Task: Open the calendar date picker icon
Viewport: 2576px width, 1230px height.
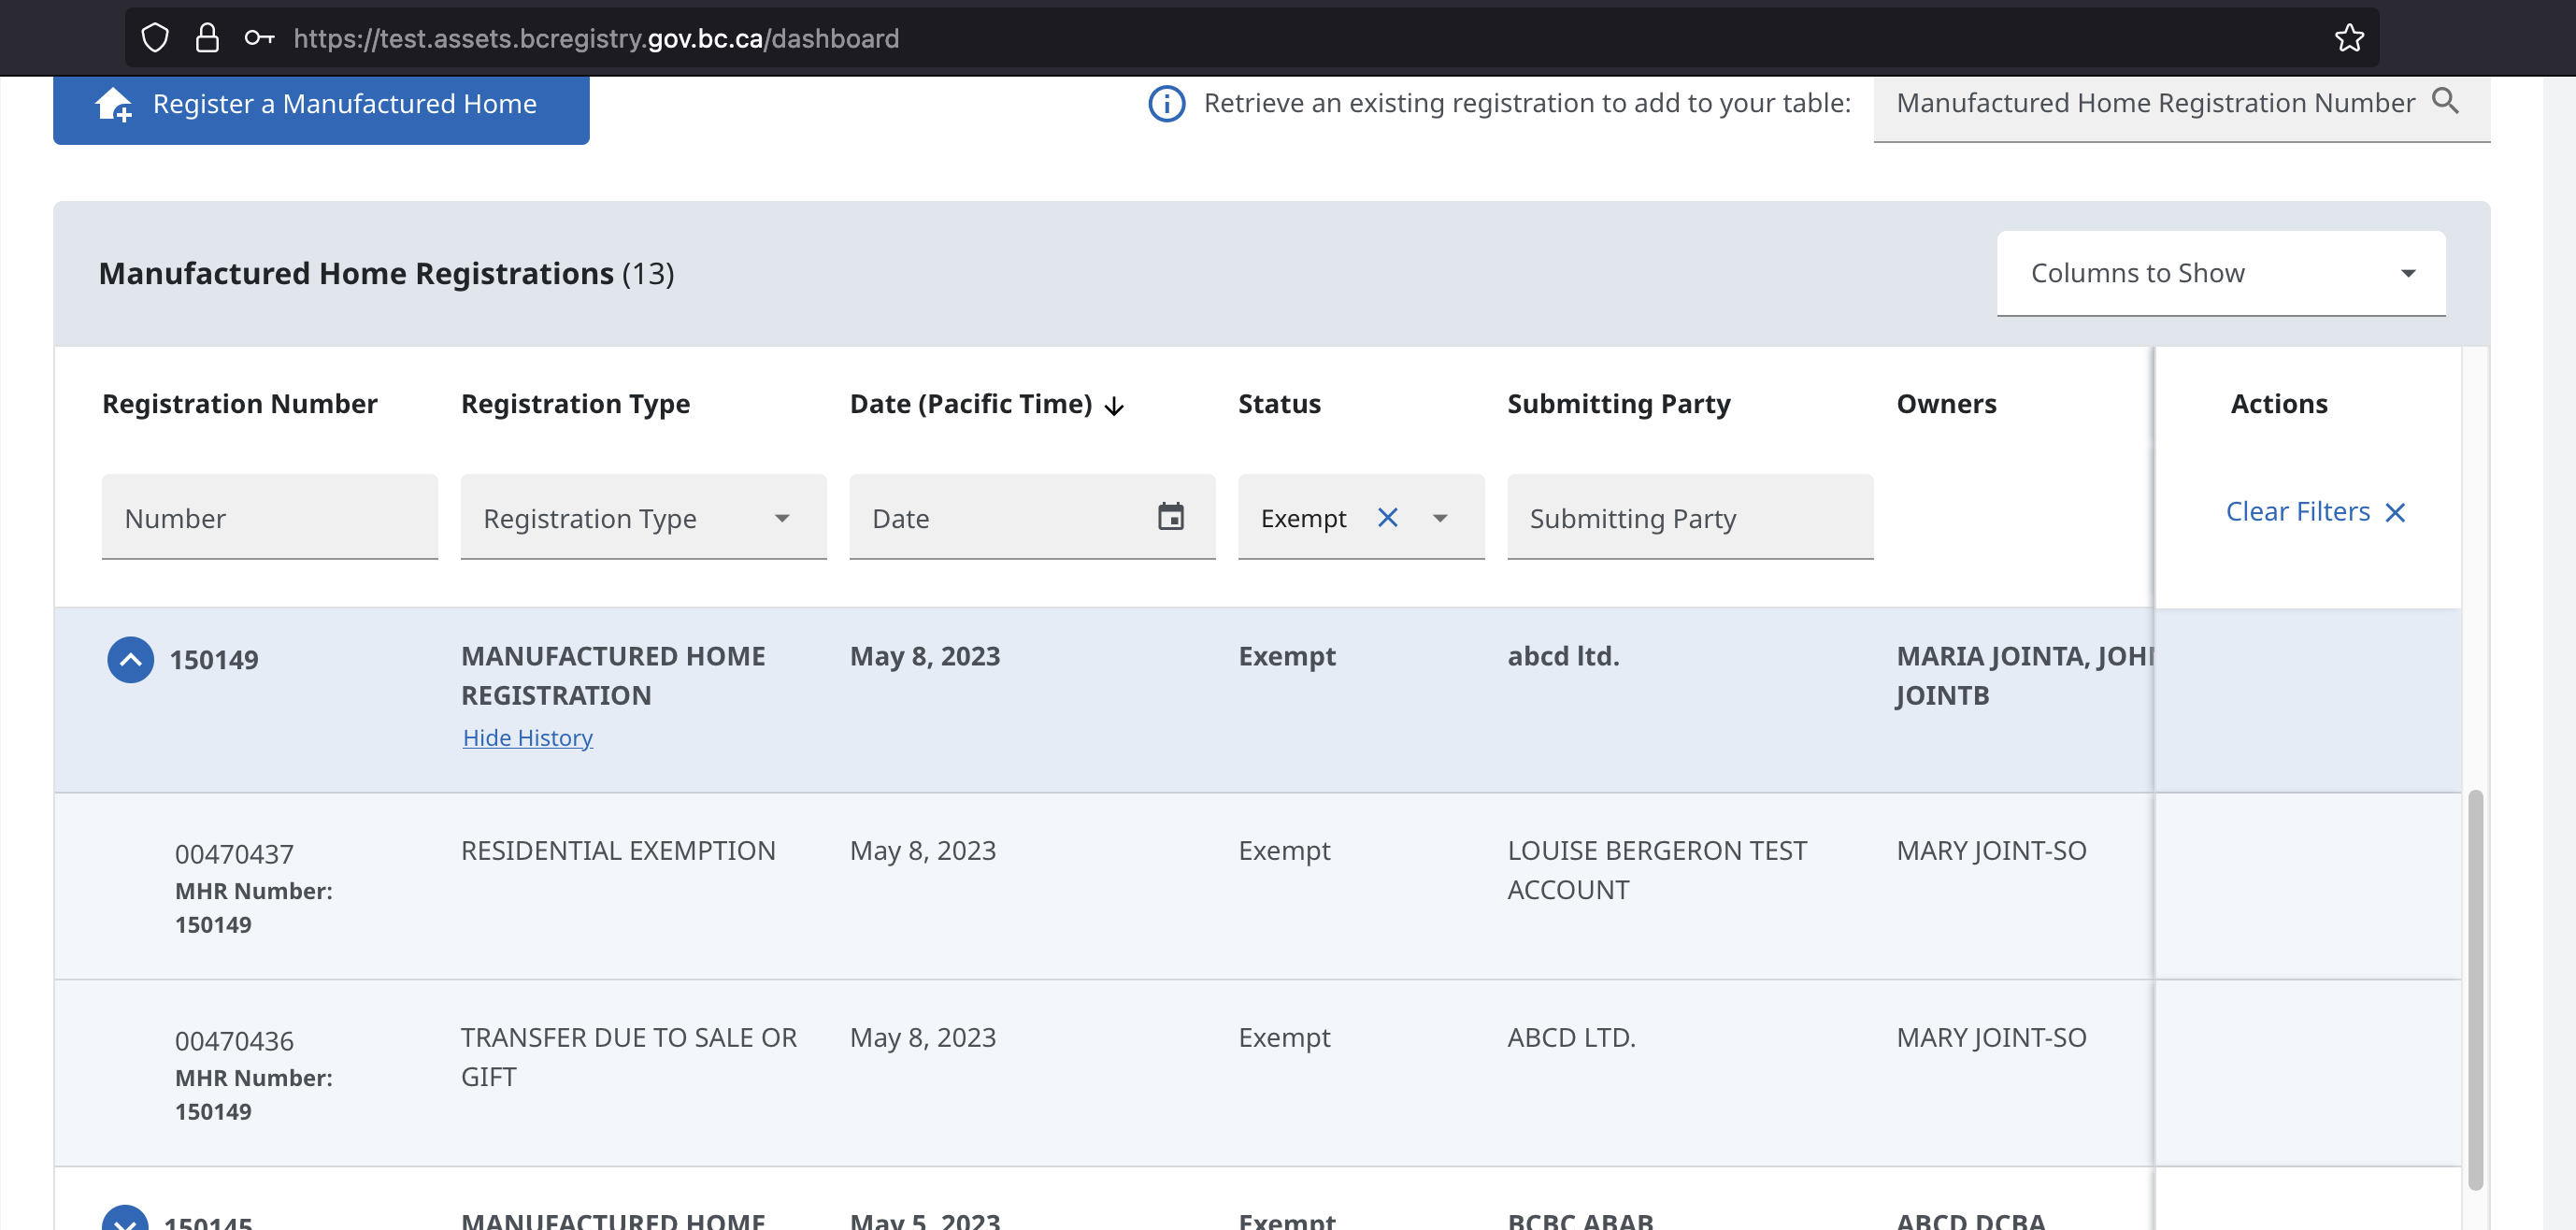Action: [1170, 517]
